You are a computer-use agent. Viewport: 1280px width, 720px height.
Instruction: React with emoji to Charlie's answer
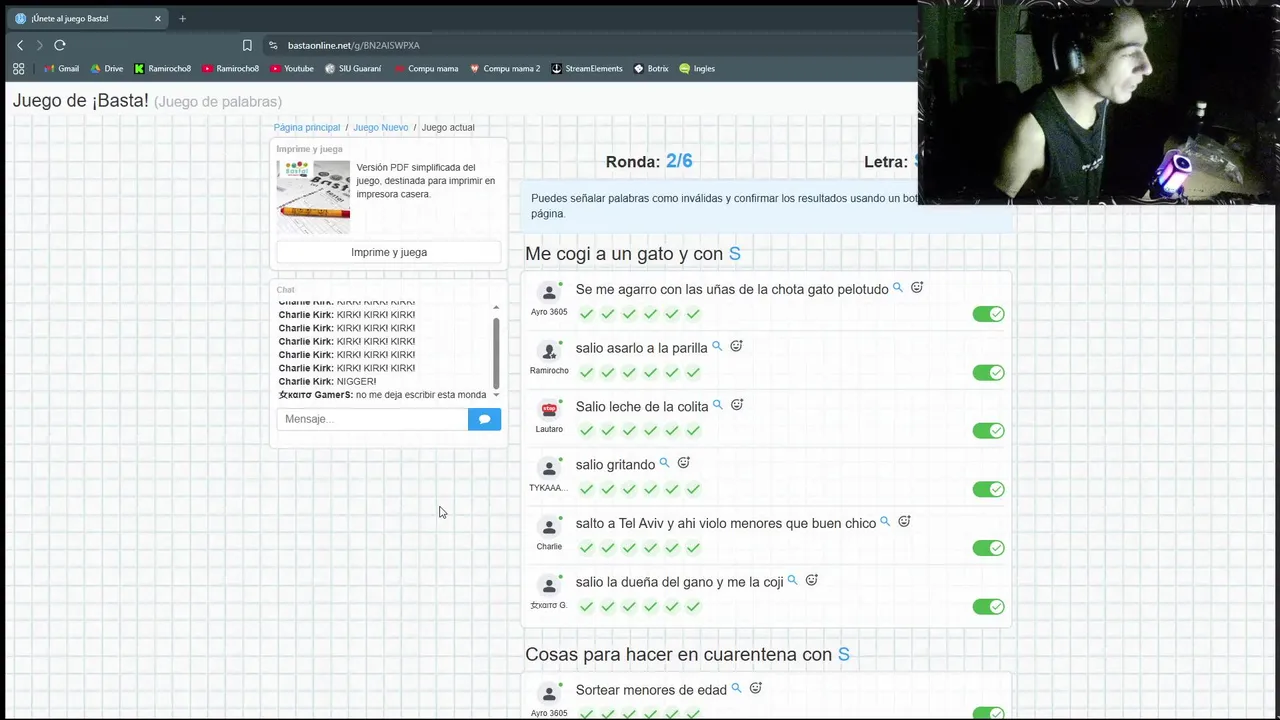[x=904, y=522]
